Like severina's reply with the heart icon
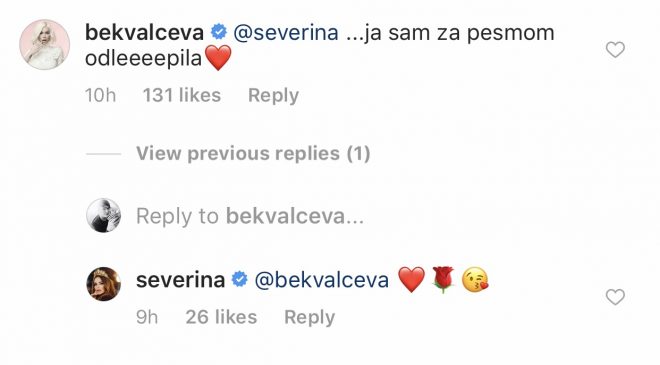Image resolution: width=660 pixels, height=365 pixels. coord(615,297)
